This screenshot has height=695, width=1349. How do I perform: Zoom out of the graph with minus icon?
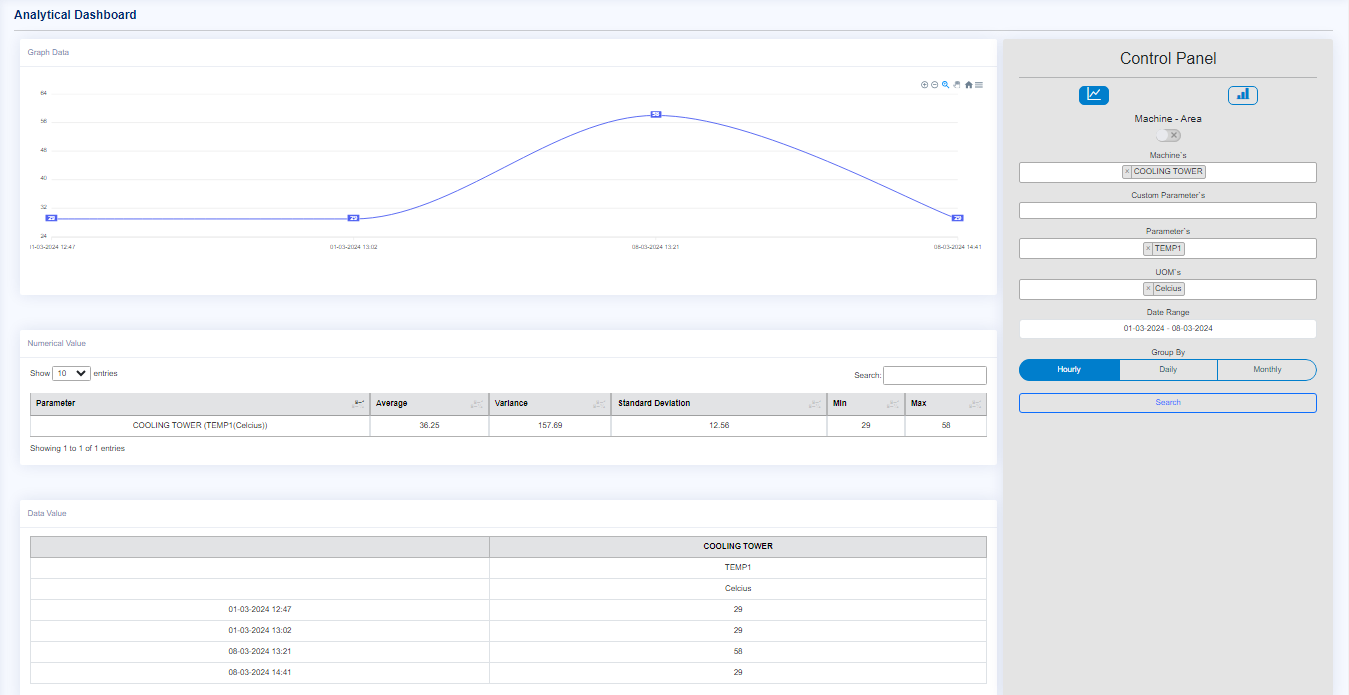(935, 85)
